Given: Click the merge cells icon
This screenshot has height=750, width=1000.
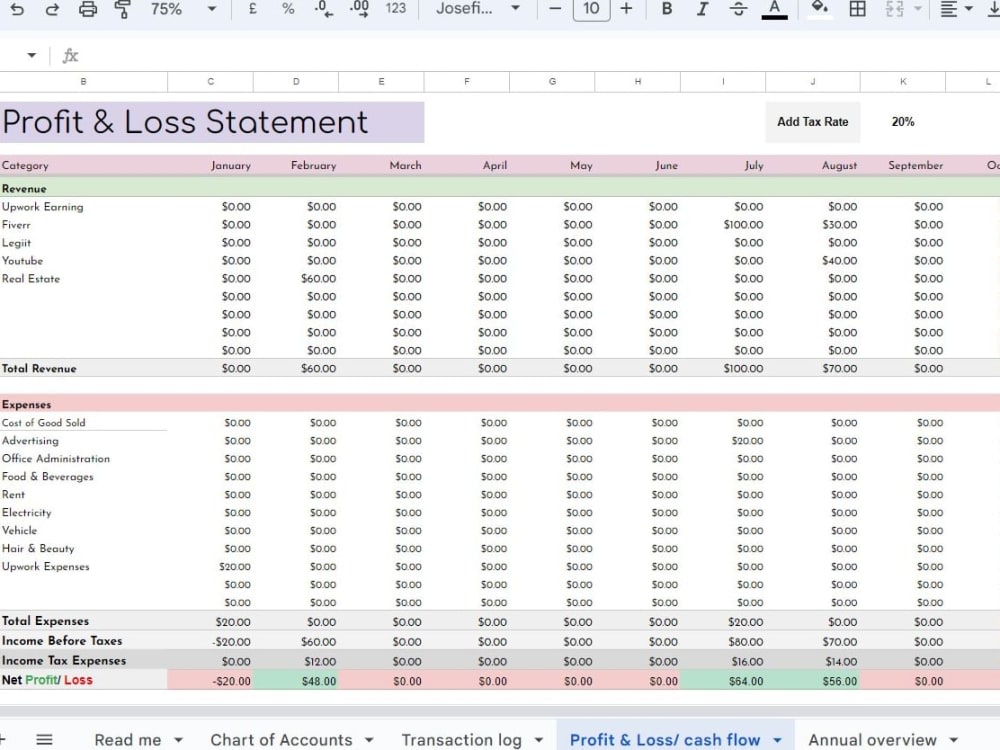Looking at the screenshot, I should (895, 9).
